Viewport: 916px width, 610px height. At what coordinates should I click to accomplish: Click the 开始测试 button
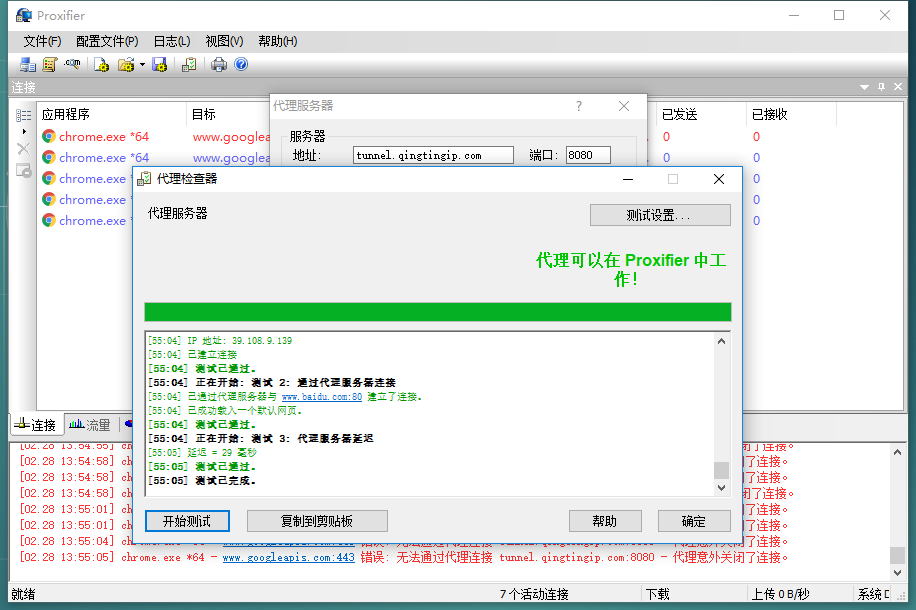coord(187,521)
